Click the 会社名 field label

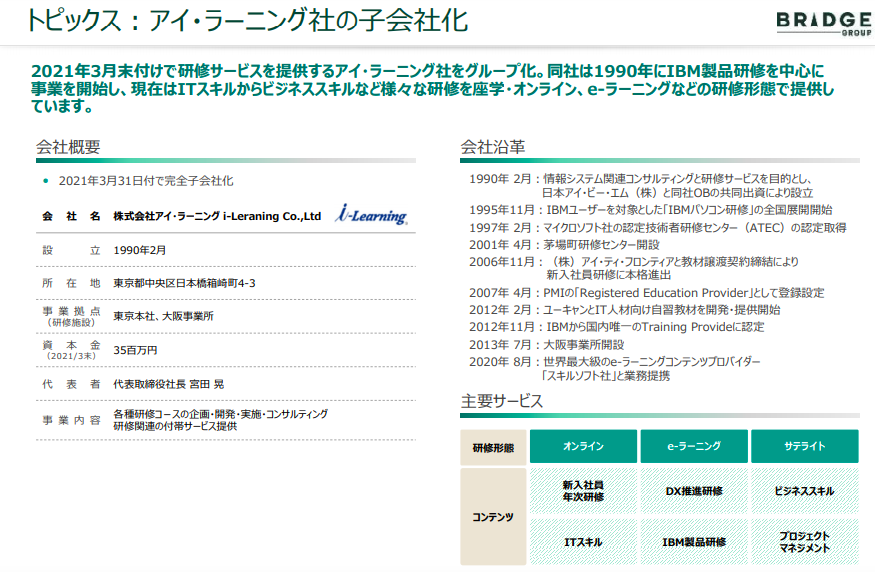tap(71, 216)
